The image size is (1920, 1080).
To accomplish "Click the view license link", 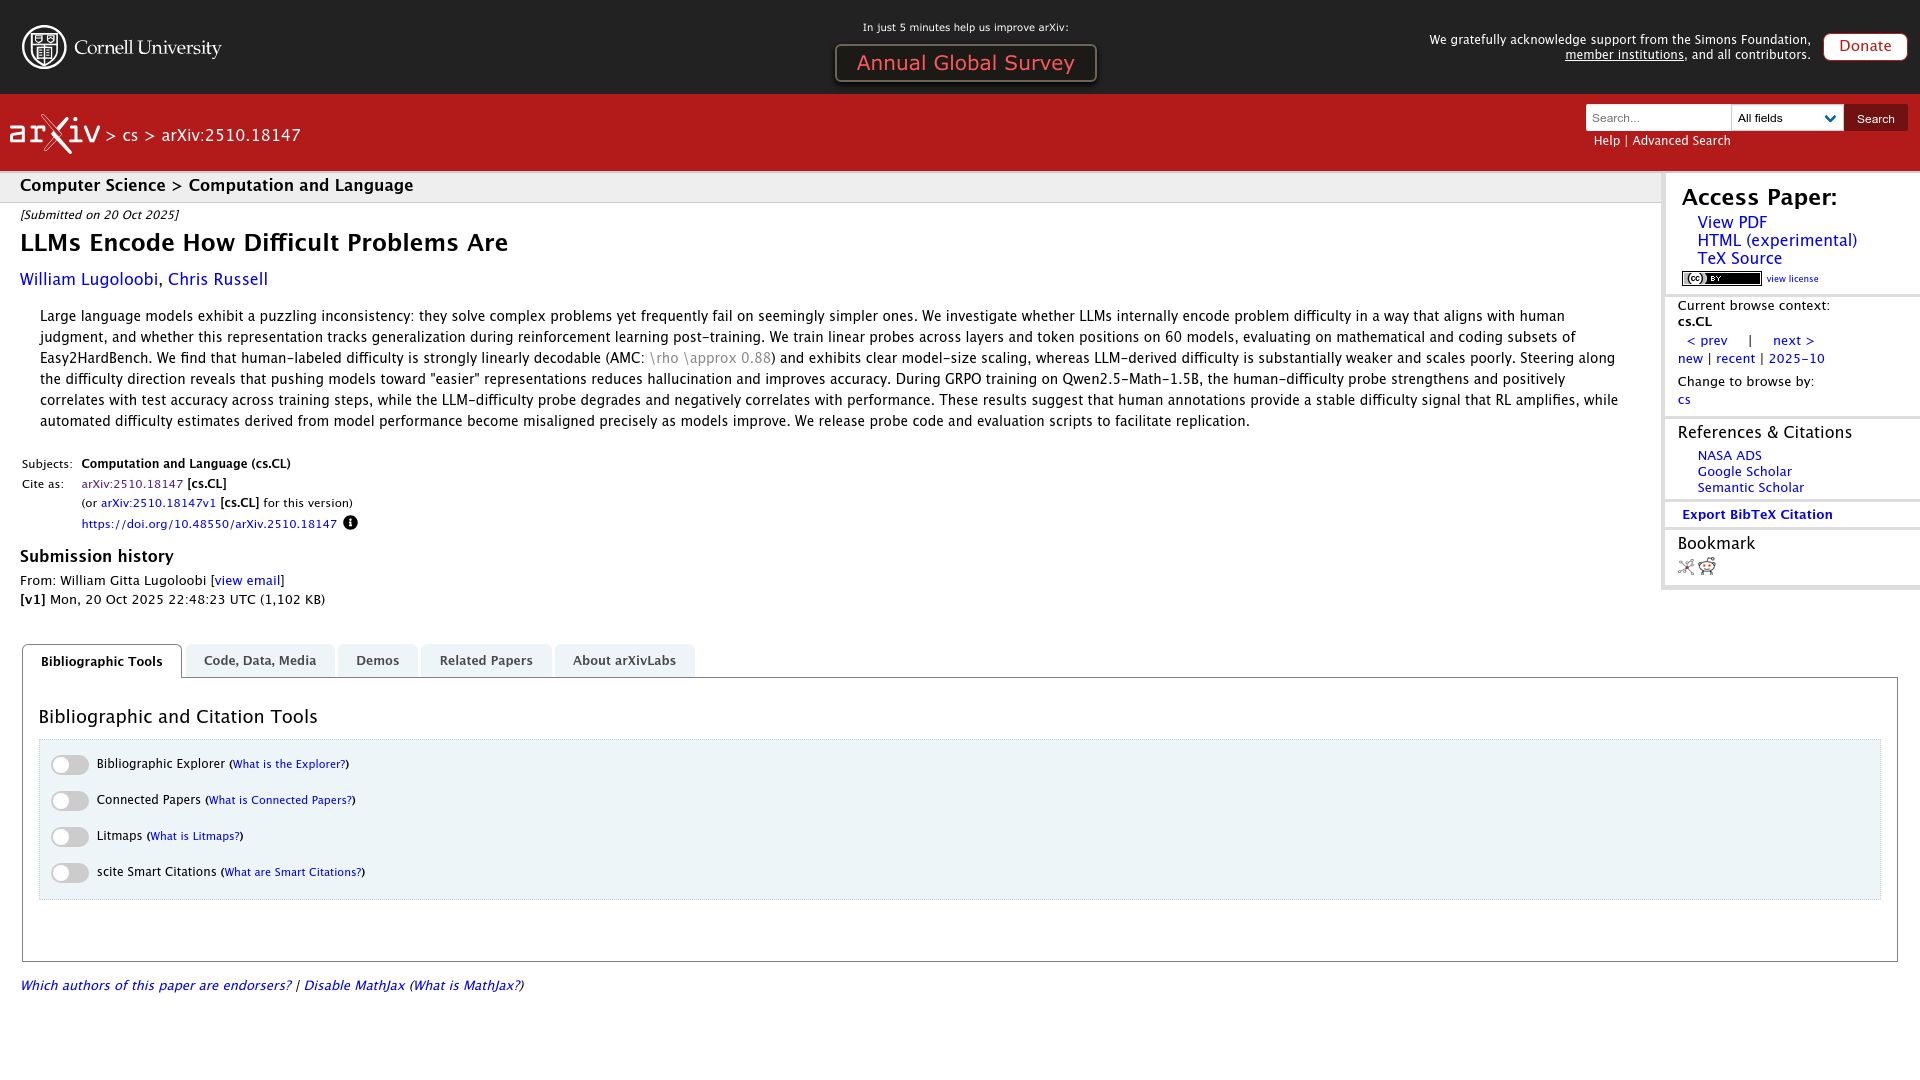I will pos(1792,279).
